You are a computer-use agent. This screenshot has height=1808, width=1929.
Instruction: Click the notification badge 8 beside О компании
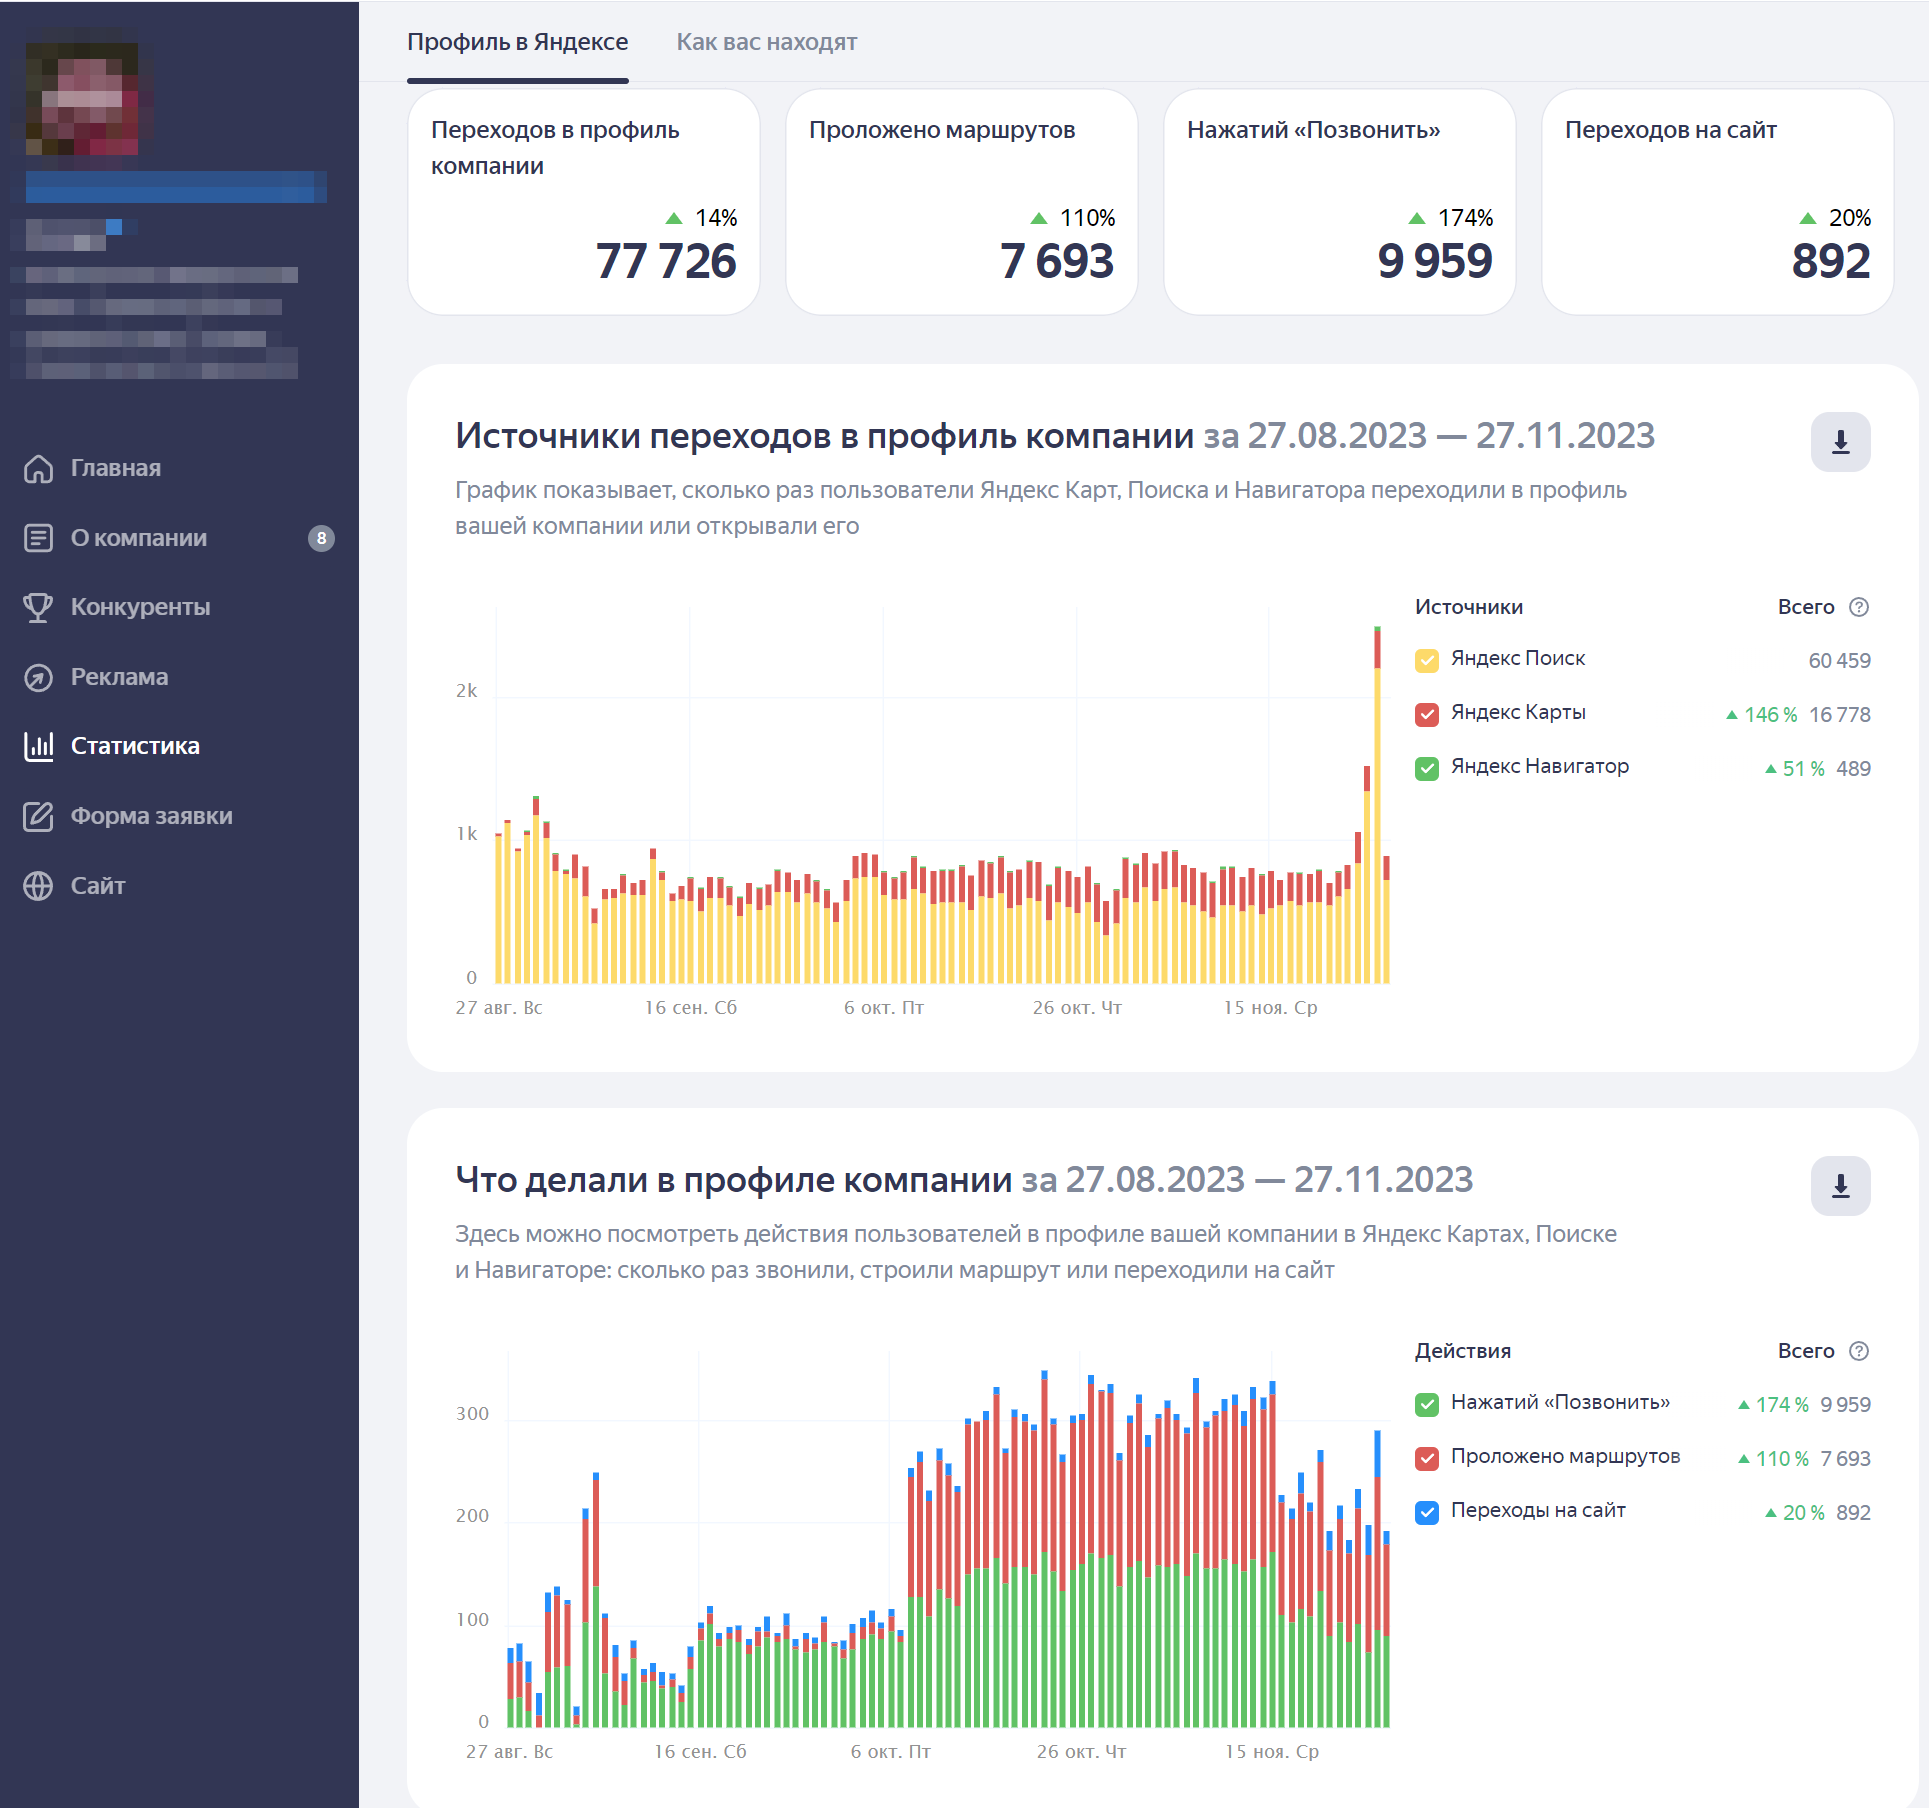[x=321, y=538]
